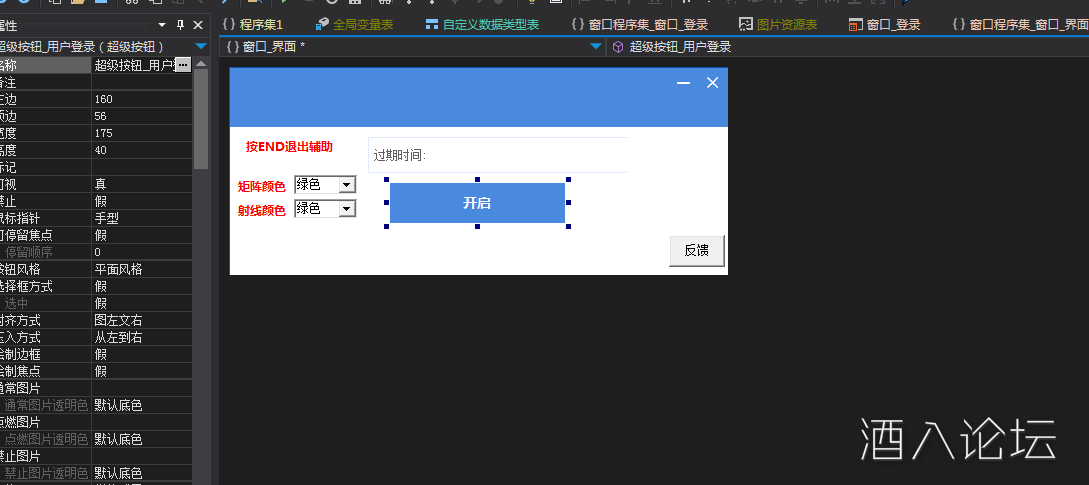
Task: Switch to the 自定义数据类型表 tab
Action: 482,25
